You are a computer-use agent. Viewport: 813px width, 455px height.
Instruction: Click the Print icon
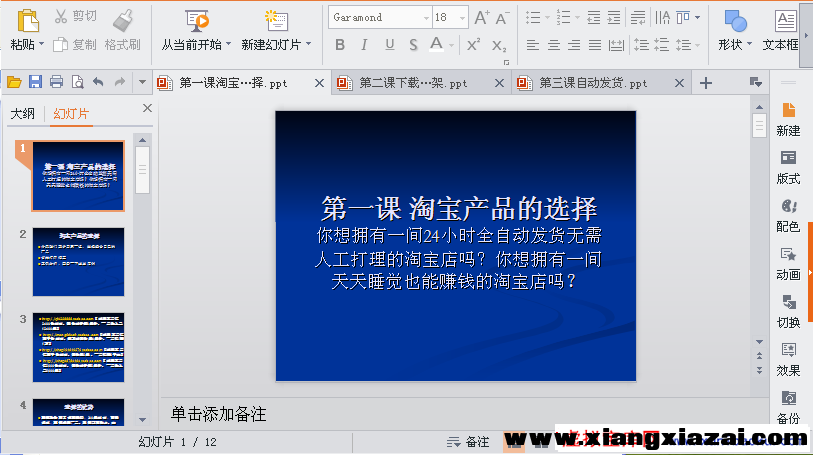pos(57,82)
